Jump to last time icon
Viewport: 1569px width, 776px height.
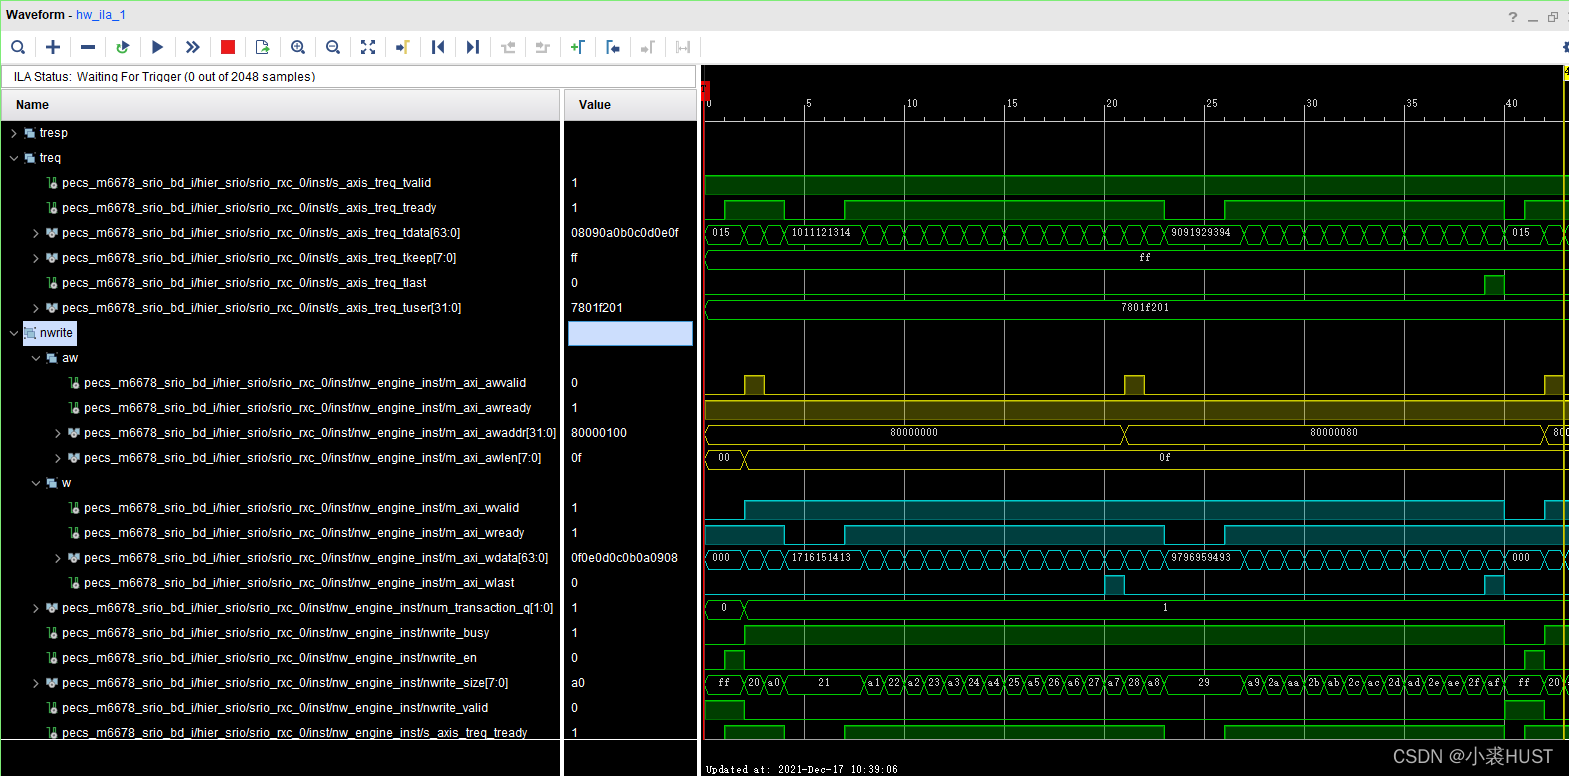pos(473,47)
